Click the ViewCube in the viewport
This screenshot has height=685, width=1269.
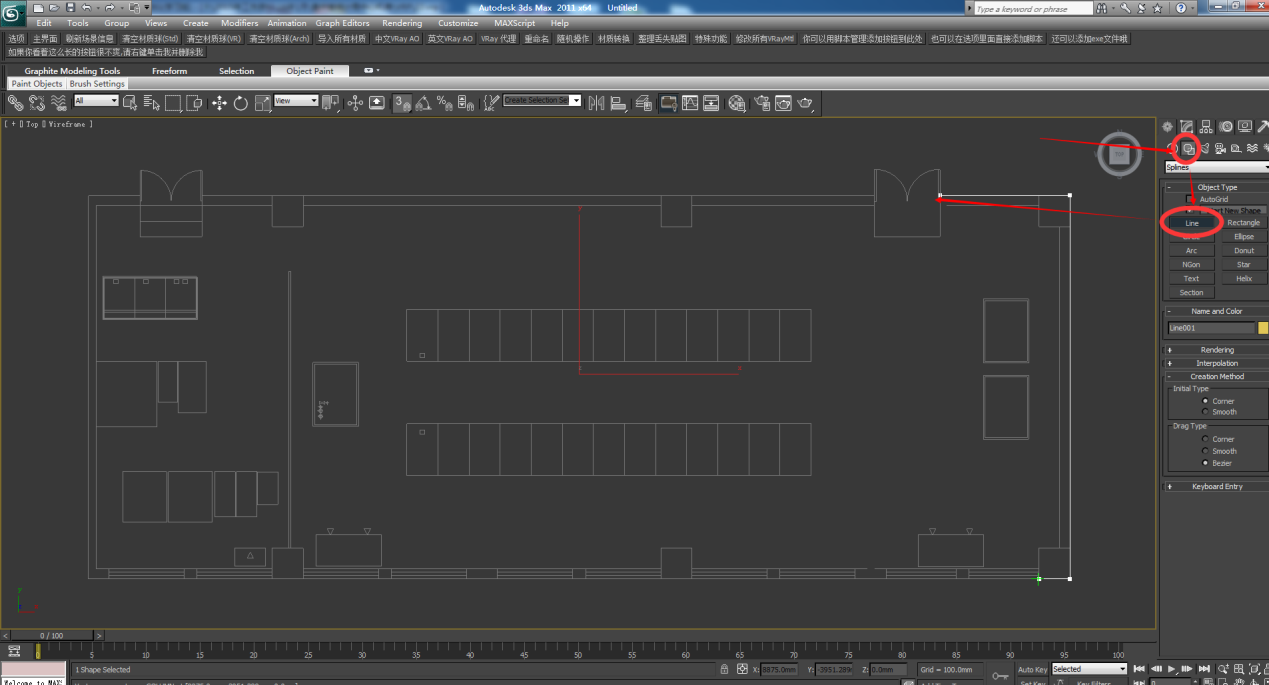1119,154
